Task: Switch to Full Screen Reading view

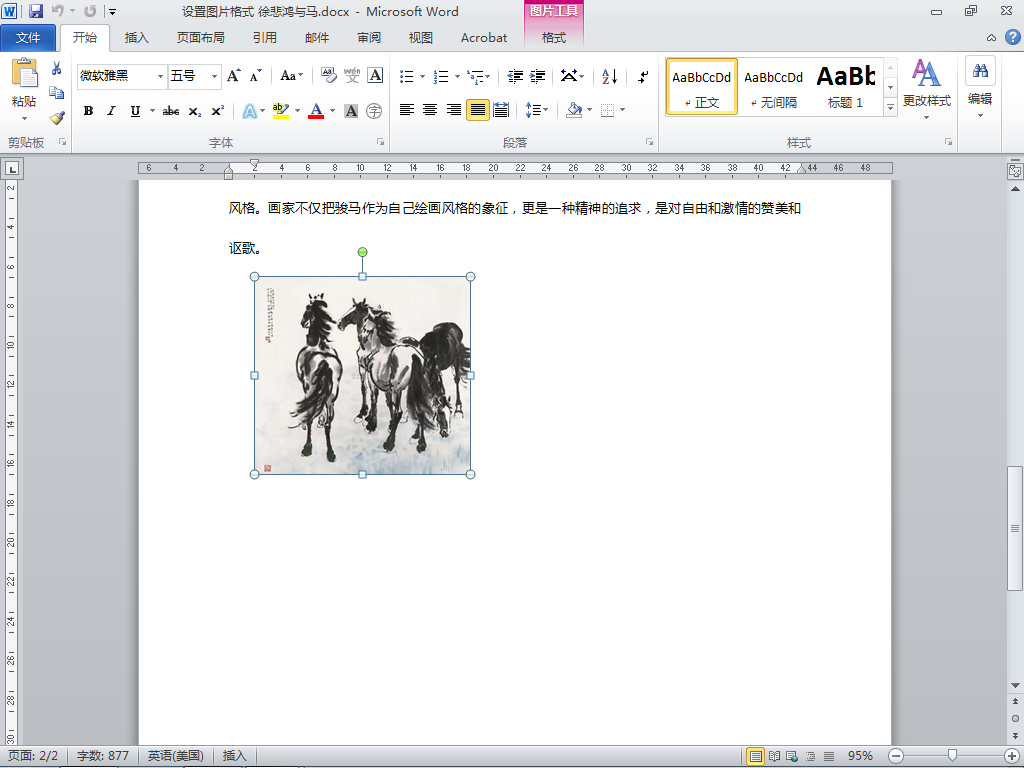Action: pyautogui.click(x=775, y=756)
